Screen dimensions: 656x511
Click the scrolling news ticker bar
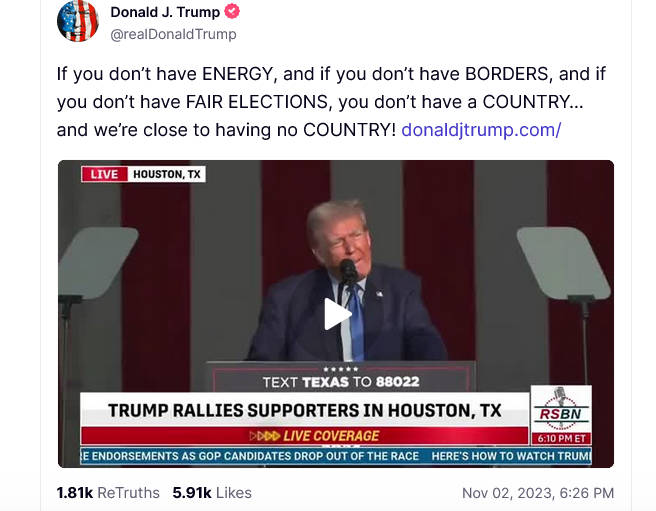pyautogui.click(x=336, y=456)
